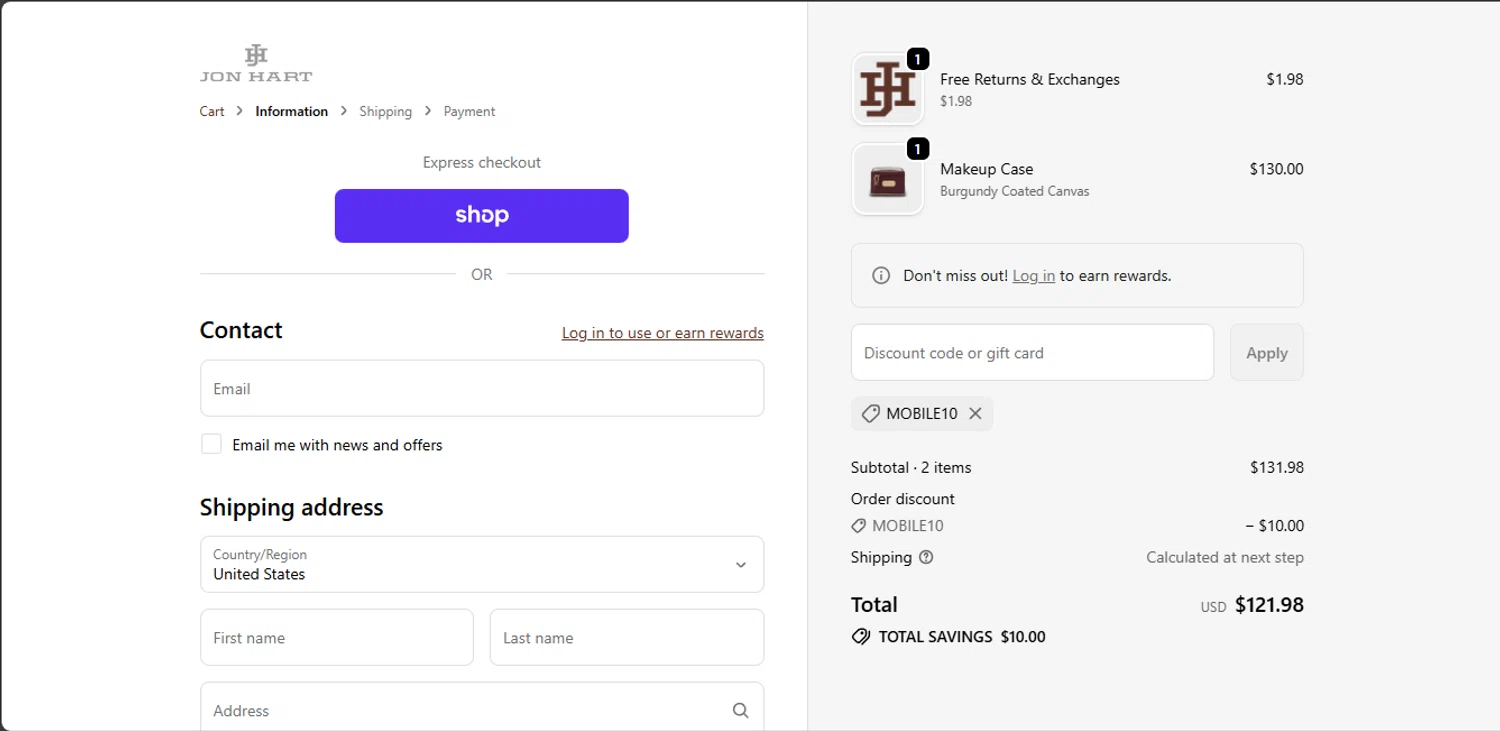Screen dimensions: 1500x731
Task: Click the tag icon inside the MOBILE10 chip
Action: click(x=870, y=413)
